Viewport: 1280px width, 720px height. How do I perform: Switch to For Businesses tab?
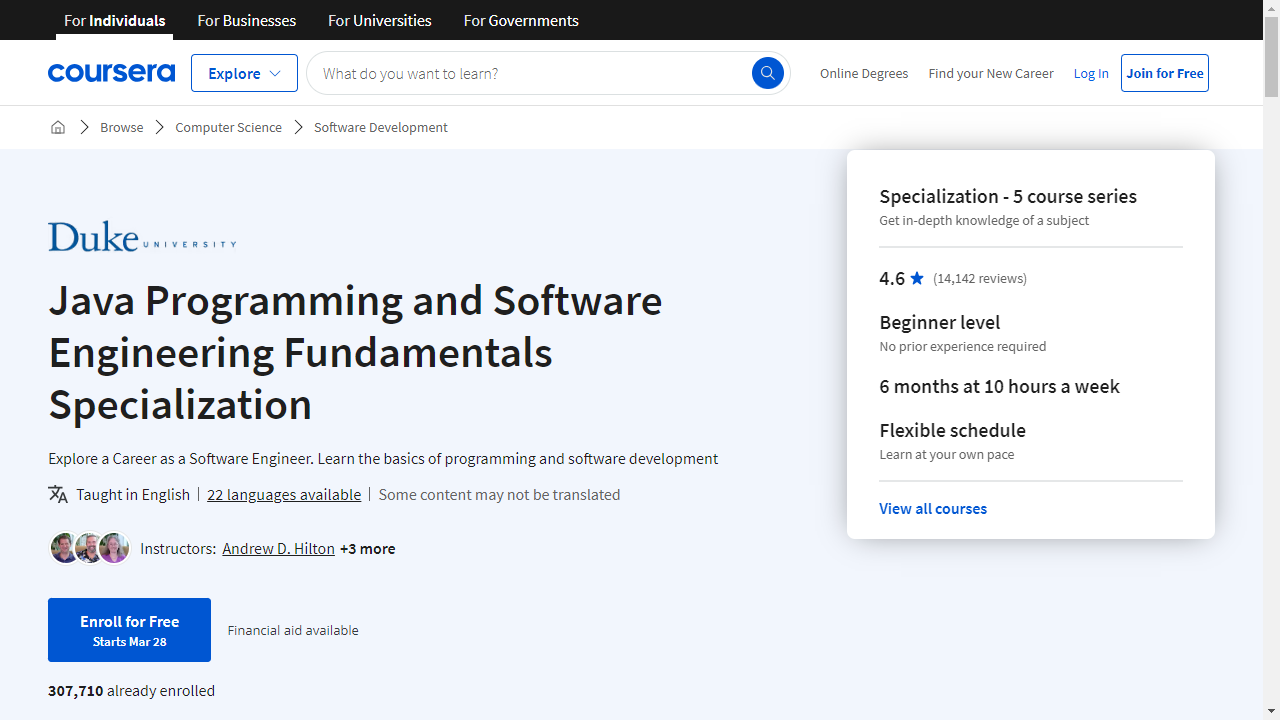point(247,20)
